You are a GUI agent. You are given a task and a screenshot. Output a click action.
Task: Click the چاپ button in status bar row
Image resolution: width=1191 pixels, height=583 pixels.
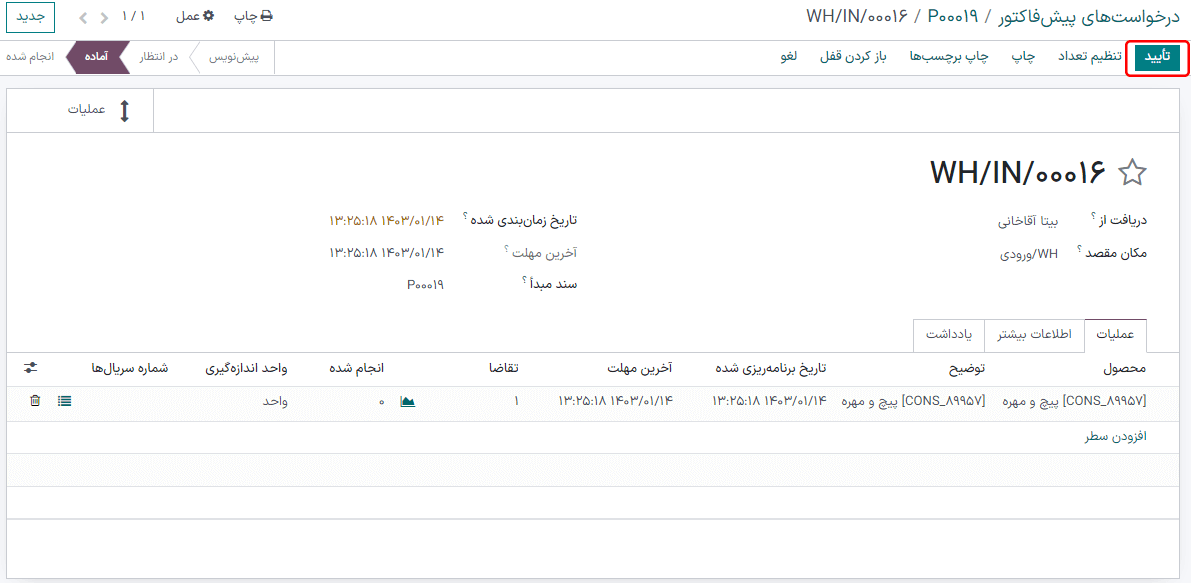pyautogui.click(x=1023, y=58)
